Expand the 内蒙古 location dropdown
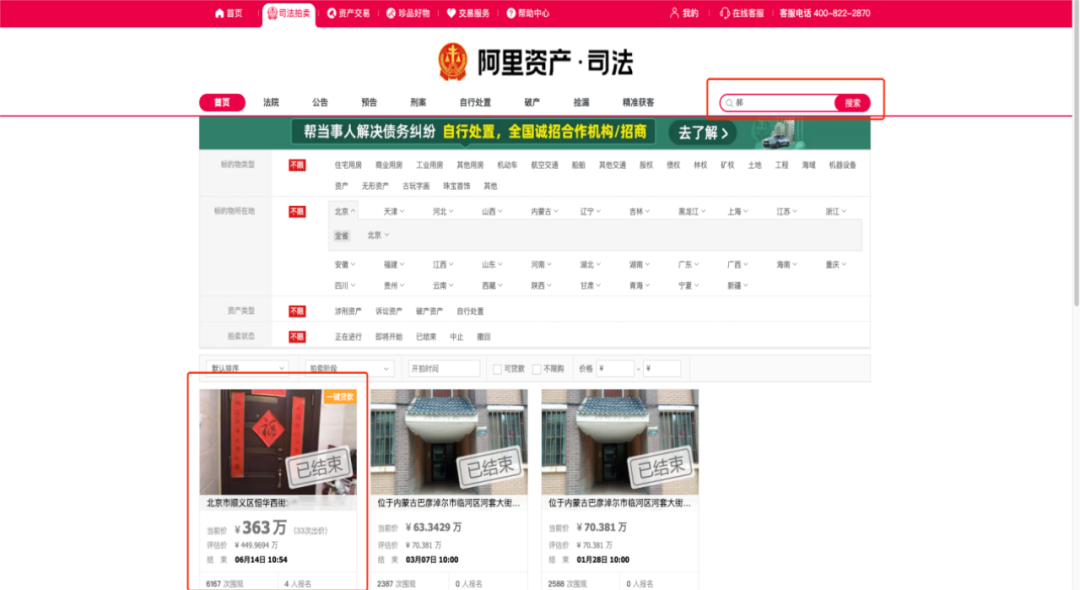Screen dimensions: 1080x590 click(x=544, y=211)
